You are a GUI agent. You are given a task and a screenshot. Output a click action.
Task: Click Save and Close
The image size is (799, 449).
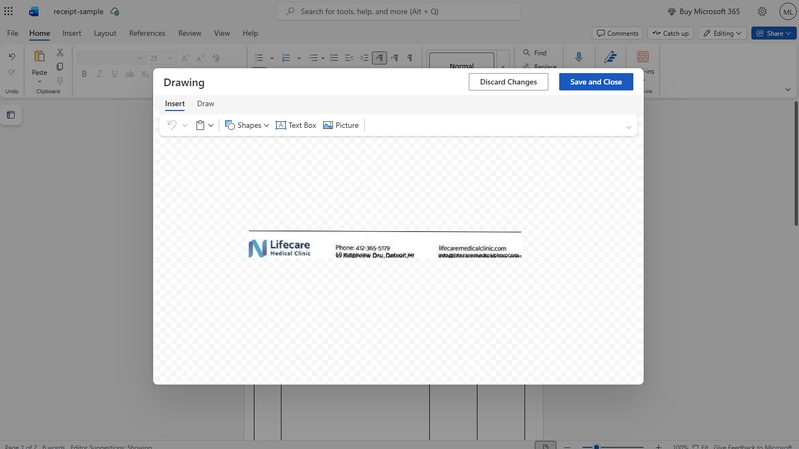(x=596, y=82)
